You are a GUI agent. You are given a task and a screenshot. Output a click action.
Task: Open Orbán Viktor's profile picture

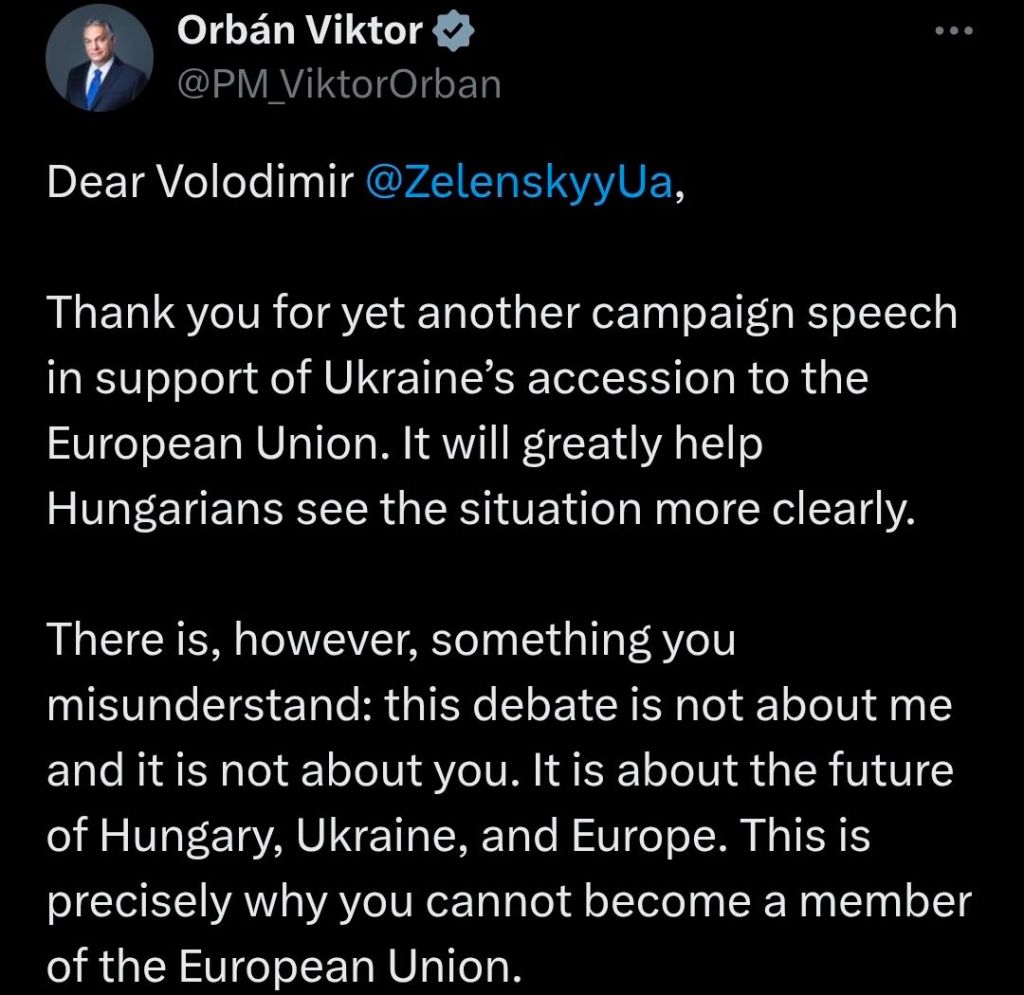(99, 63)
